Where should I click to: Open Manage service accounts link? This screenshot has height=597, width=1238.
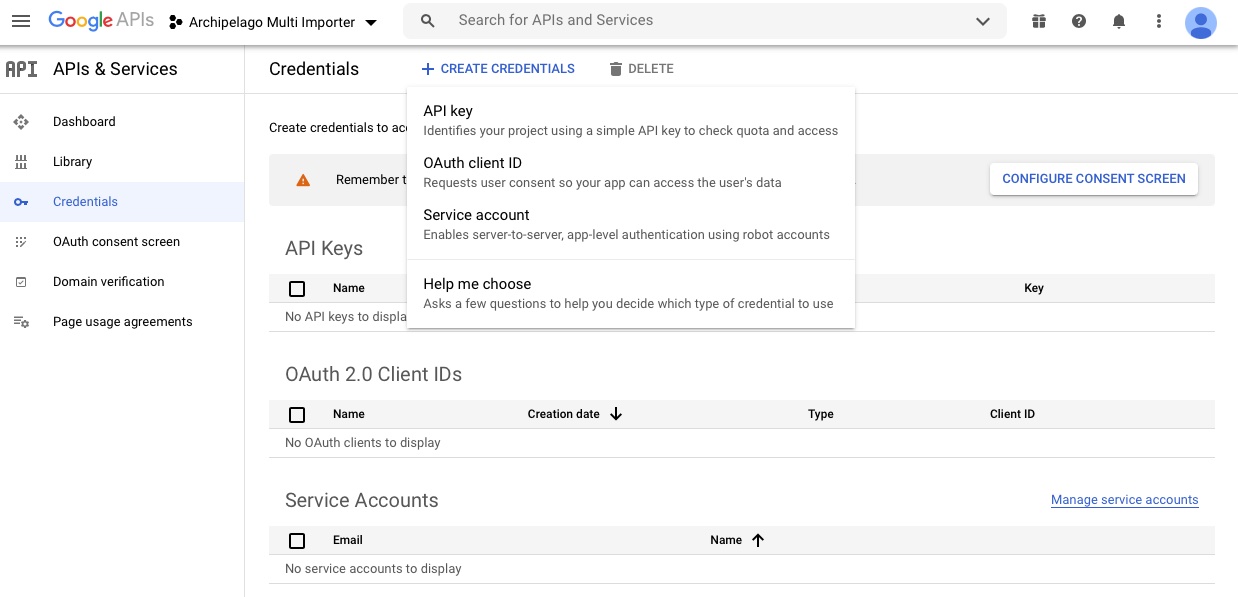point(1124,500)
